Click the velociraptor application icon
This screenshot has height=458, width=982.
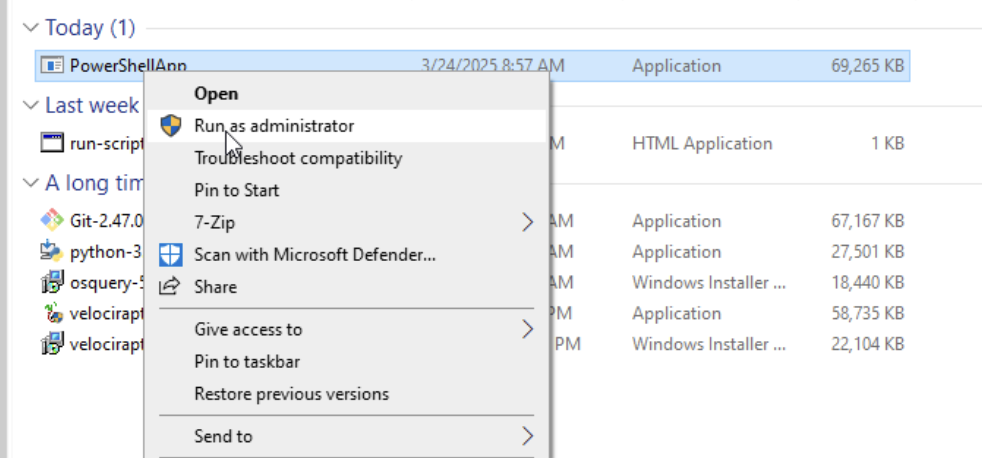pyautogui.click(x=52, y=313)
